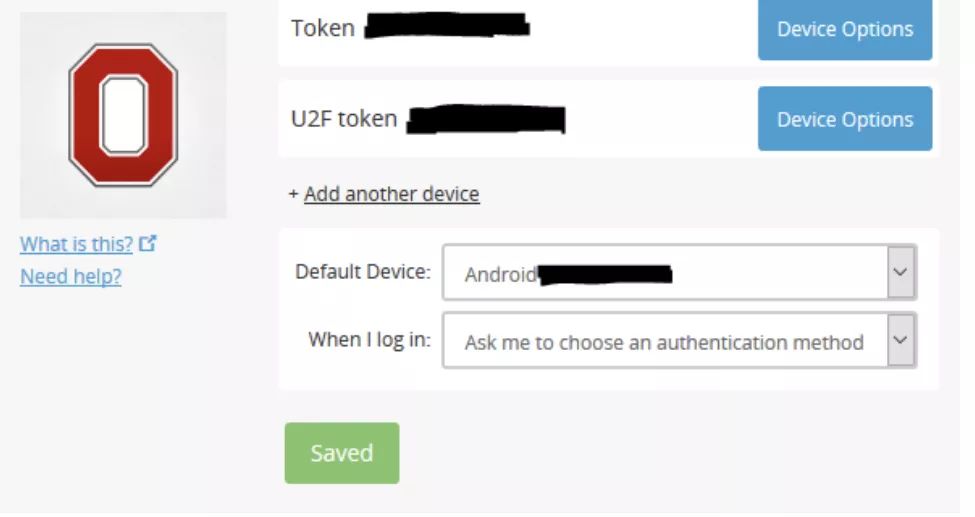The image size is (975, 517).
Task: Click the 'Token' device label
Action: pyautogui.click(x=322, y=28)
